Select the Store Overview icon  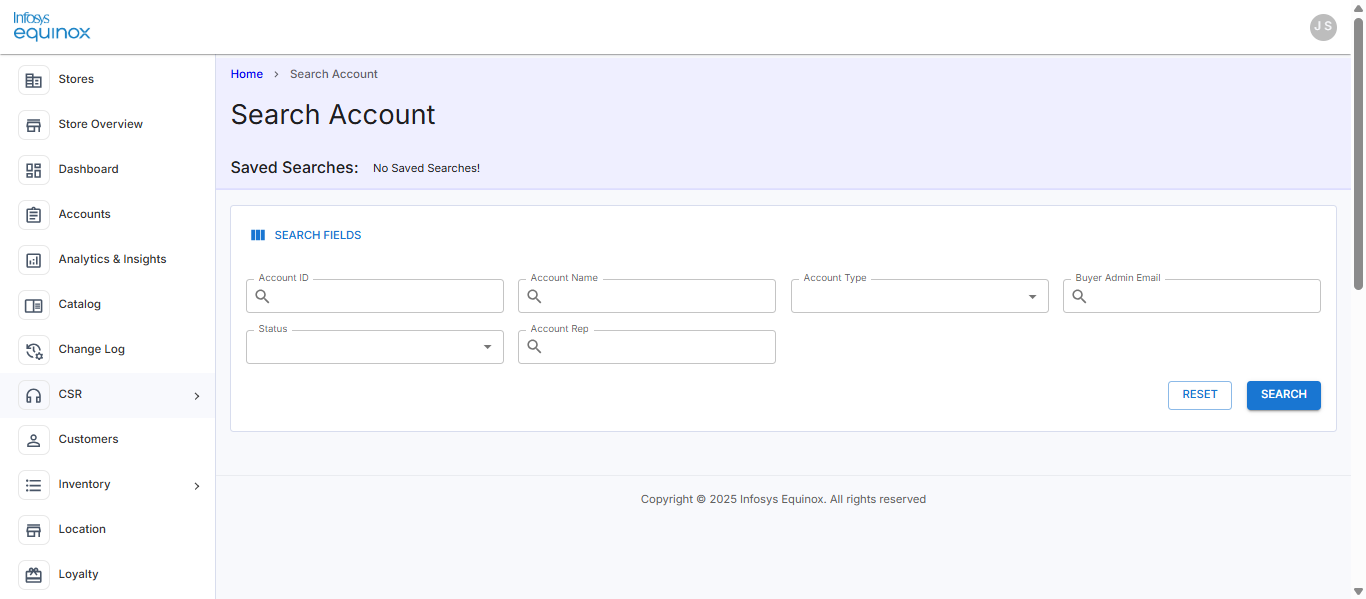34,125
